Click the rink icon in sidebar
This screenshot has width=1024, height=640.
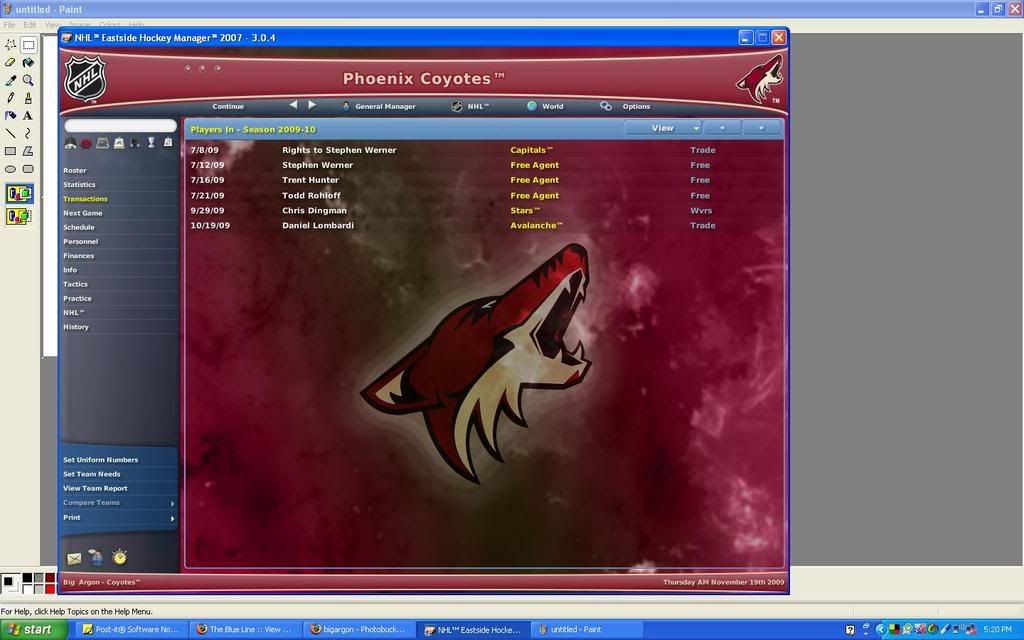(103, 143)
